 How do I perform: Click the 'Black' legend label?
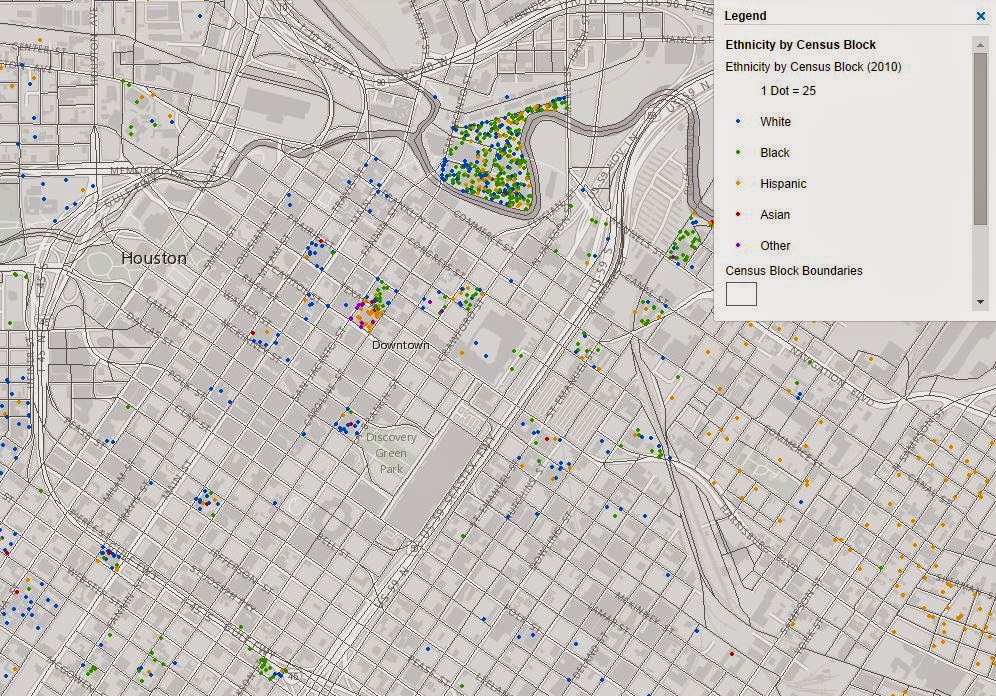[x=775, y=152]
